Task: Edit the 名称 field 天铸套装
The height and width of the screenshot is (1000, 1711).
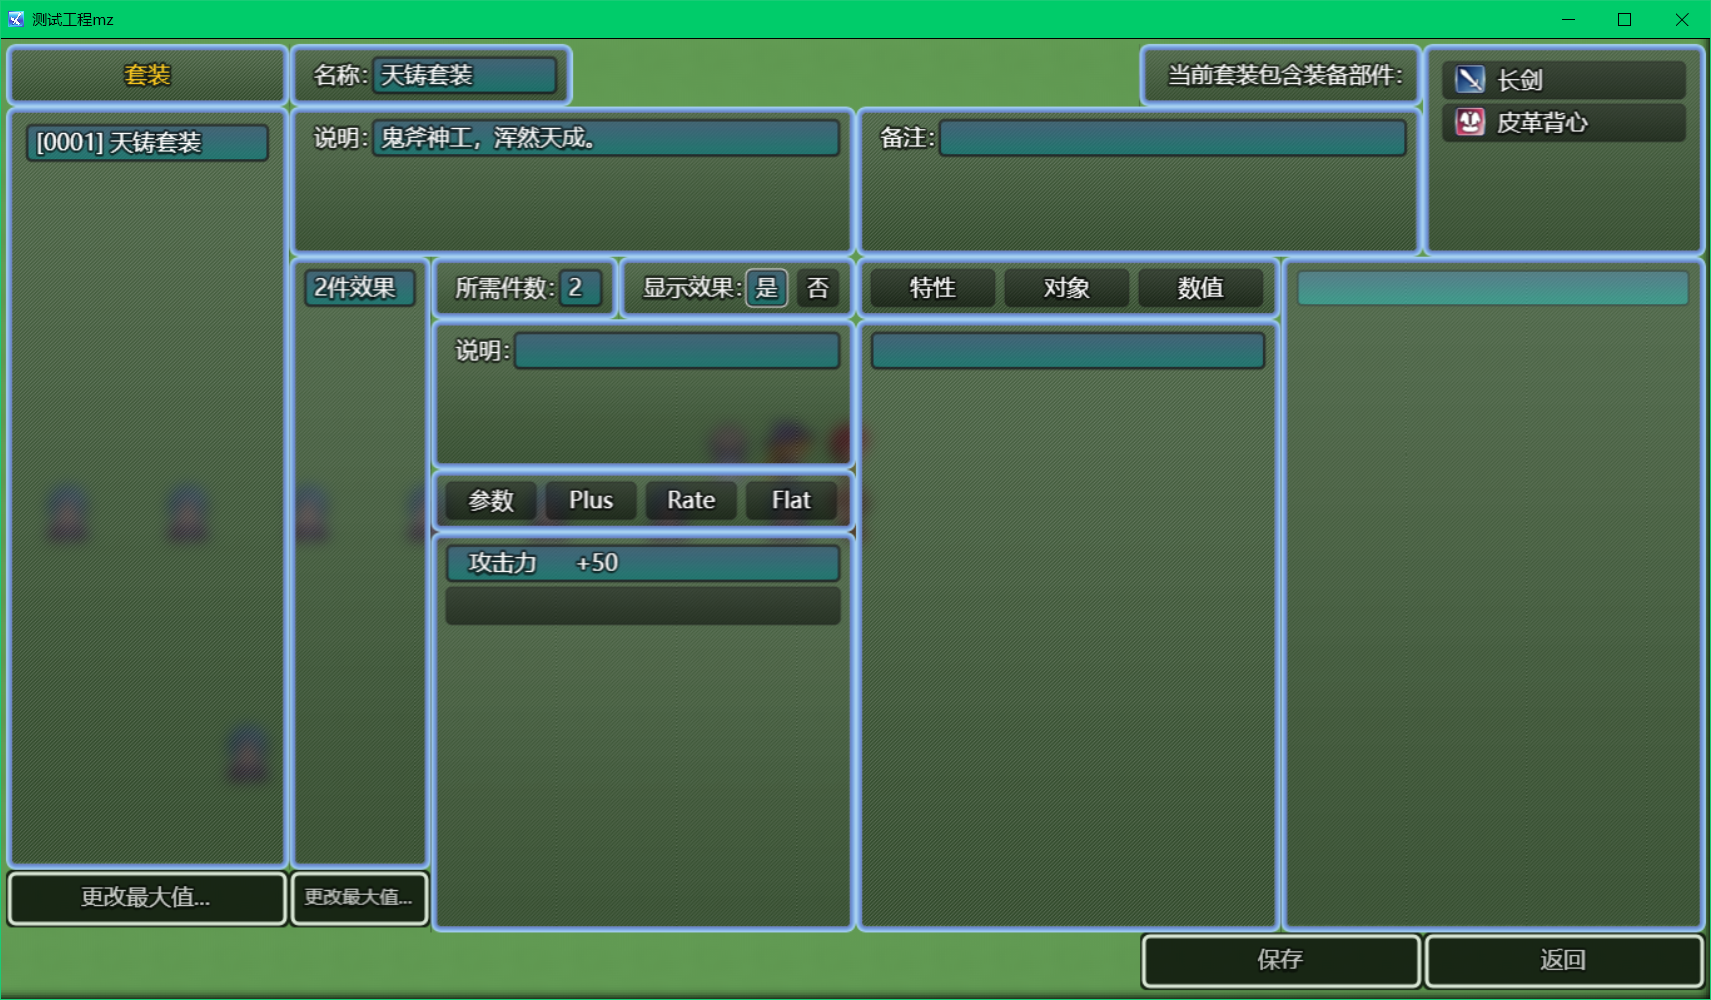Action: (465, 75)
